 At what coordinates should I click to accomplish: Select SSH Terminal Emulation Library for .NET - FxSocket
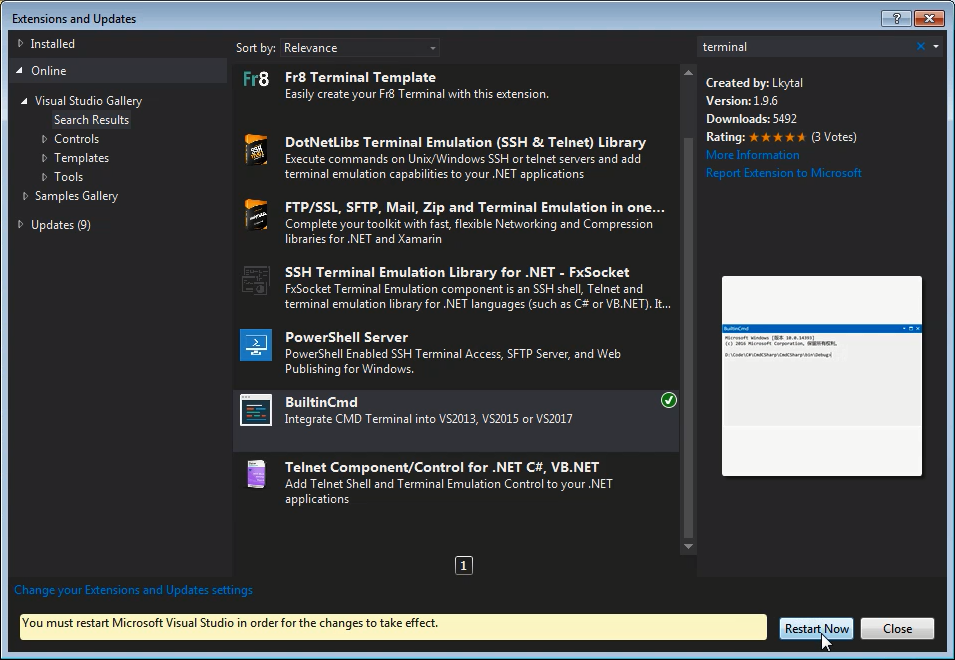457,272
